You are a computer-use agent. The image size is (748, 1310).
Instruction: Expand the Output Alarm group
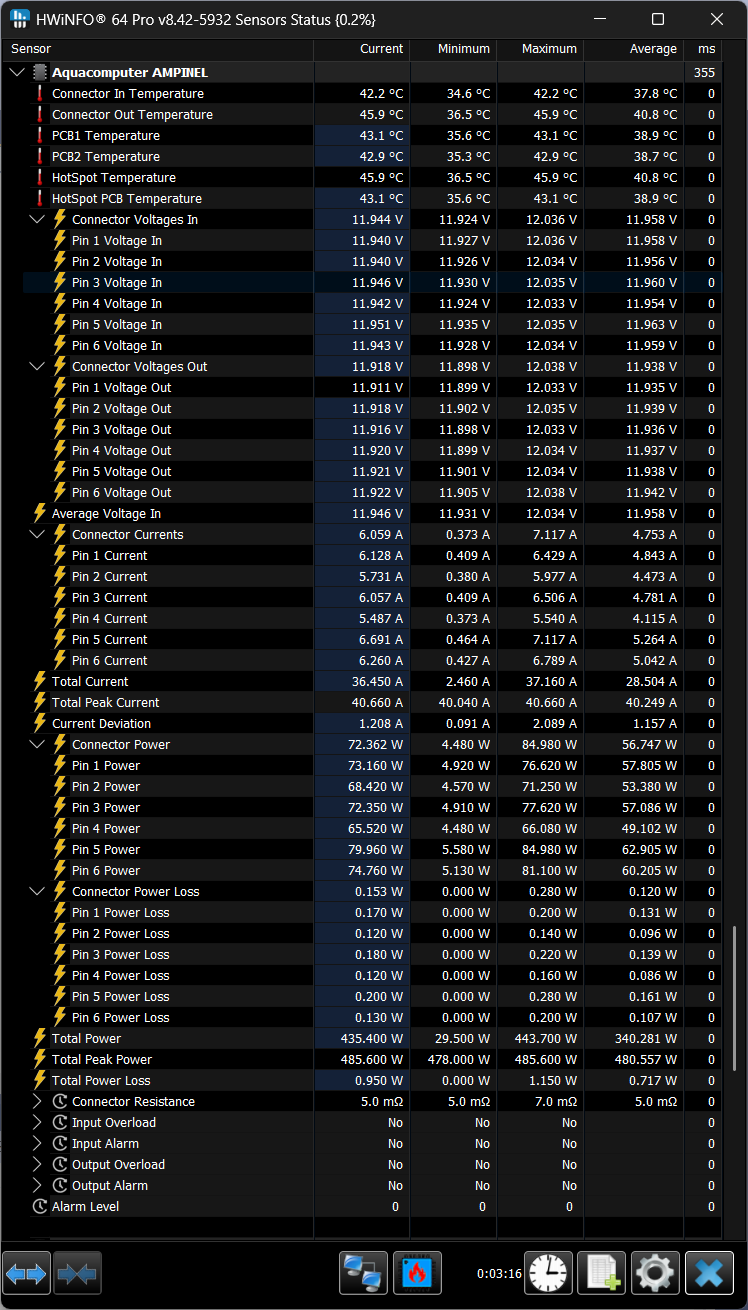[x=37, y=1185]
